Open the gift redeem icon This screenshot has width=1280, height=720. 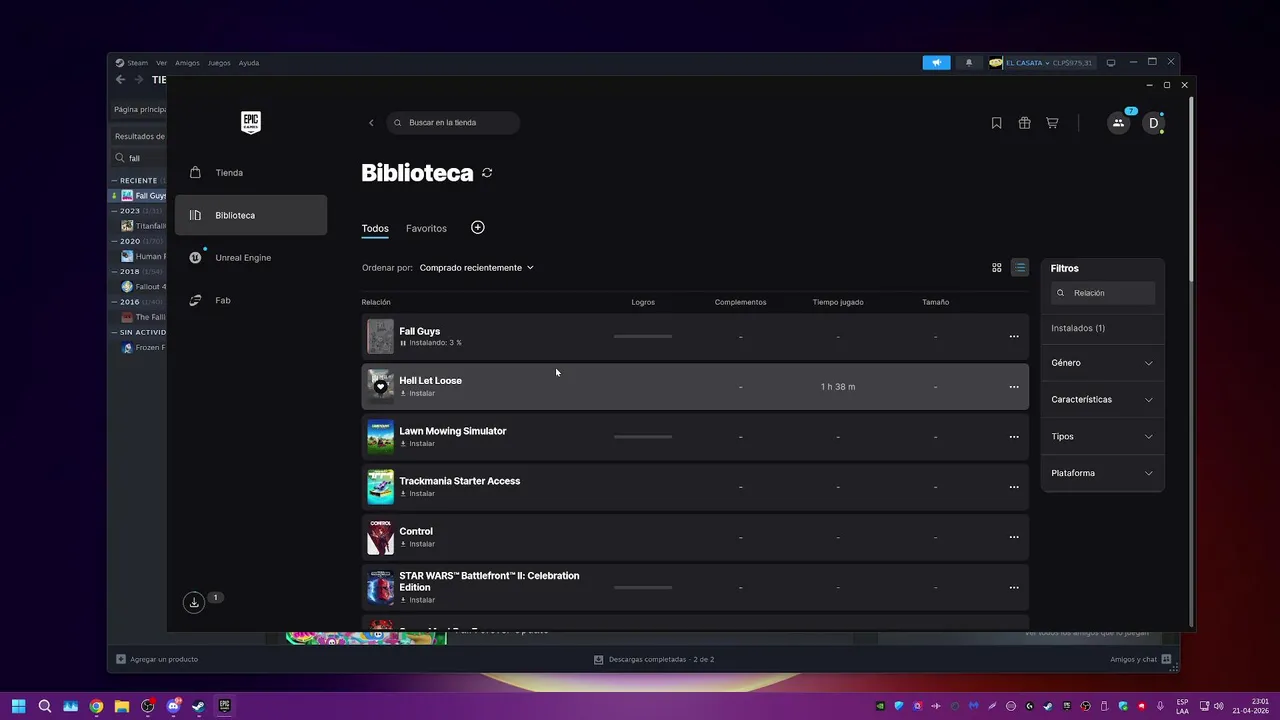coord(1024,123)
